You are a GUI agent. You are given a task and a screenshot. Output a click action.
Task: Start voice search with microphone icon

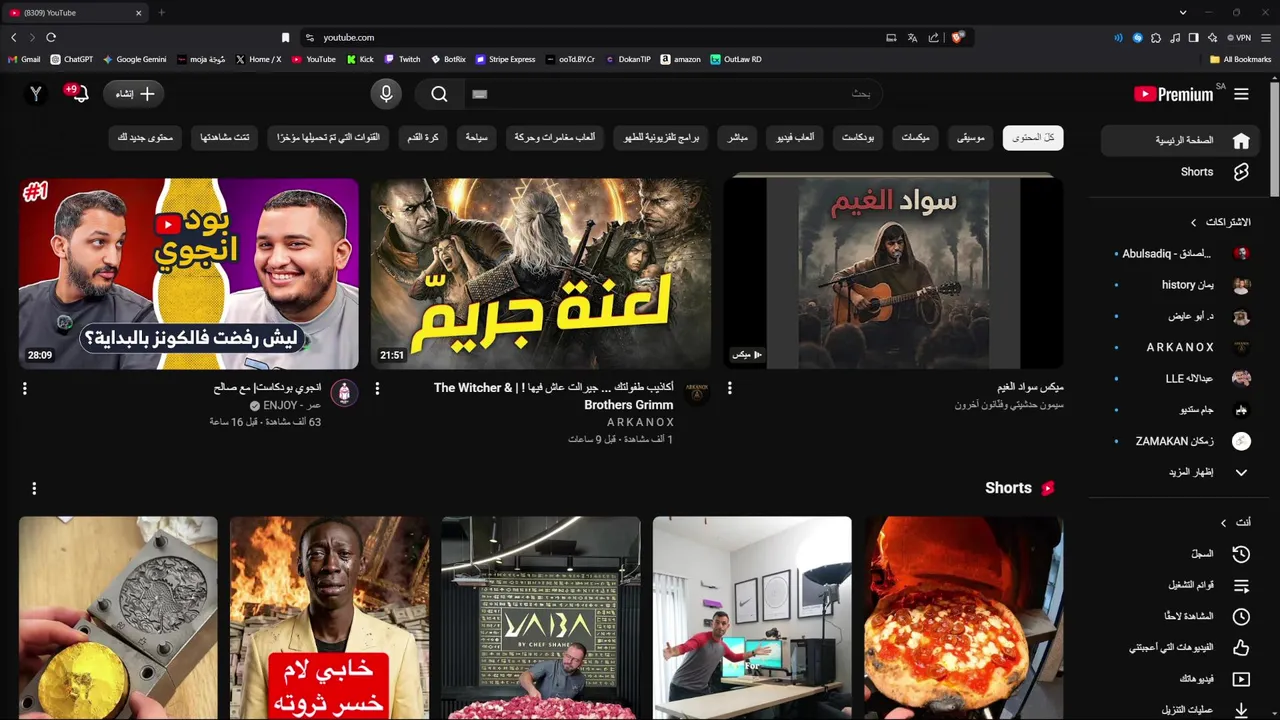click(386, 94)
